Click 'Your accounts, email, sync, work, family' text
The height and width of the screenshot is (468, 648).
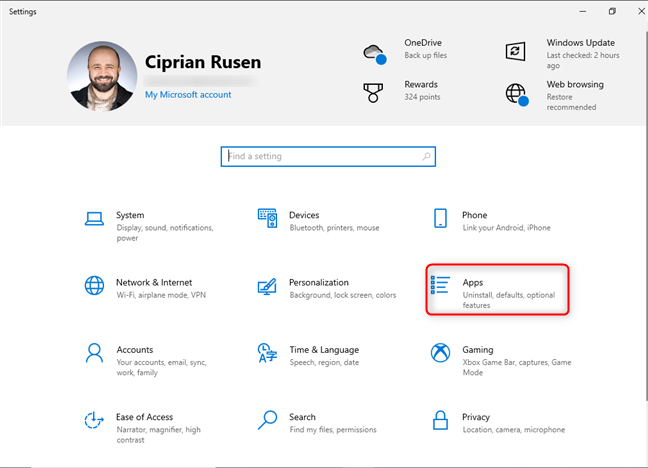161,368
